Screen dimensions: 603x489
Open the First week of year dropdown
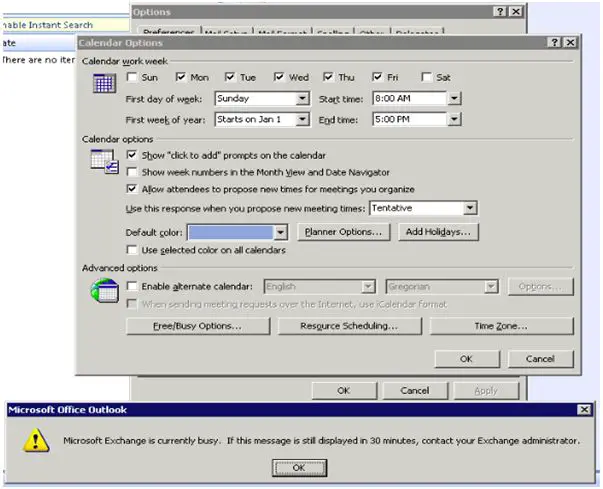pyautogui.click(x=303, y=119)
